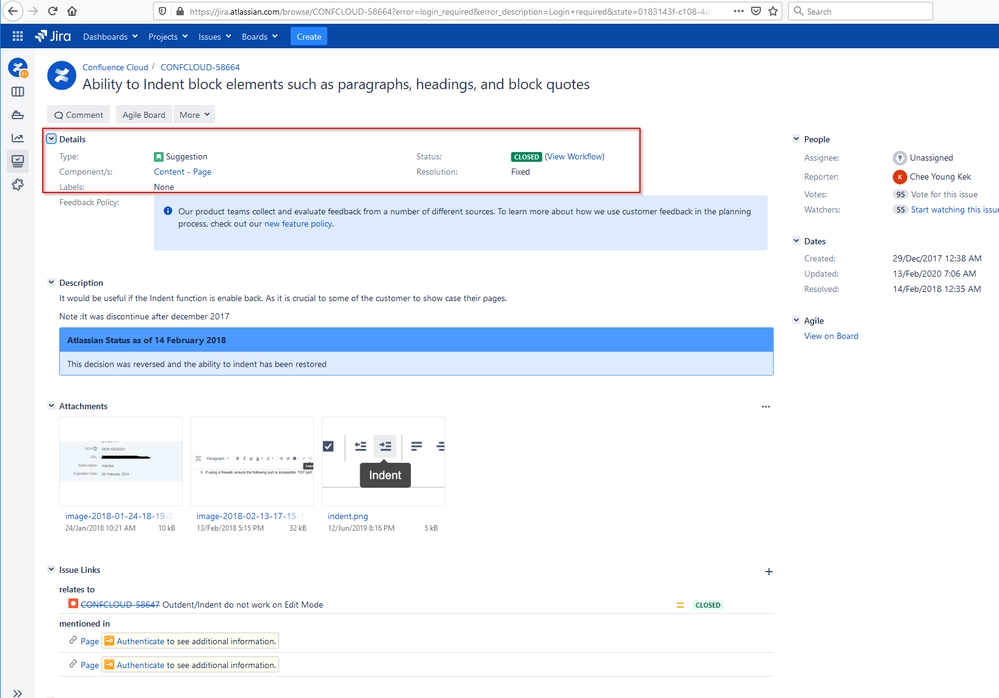Click Vote for this issue

coord(944,195)
